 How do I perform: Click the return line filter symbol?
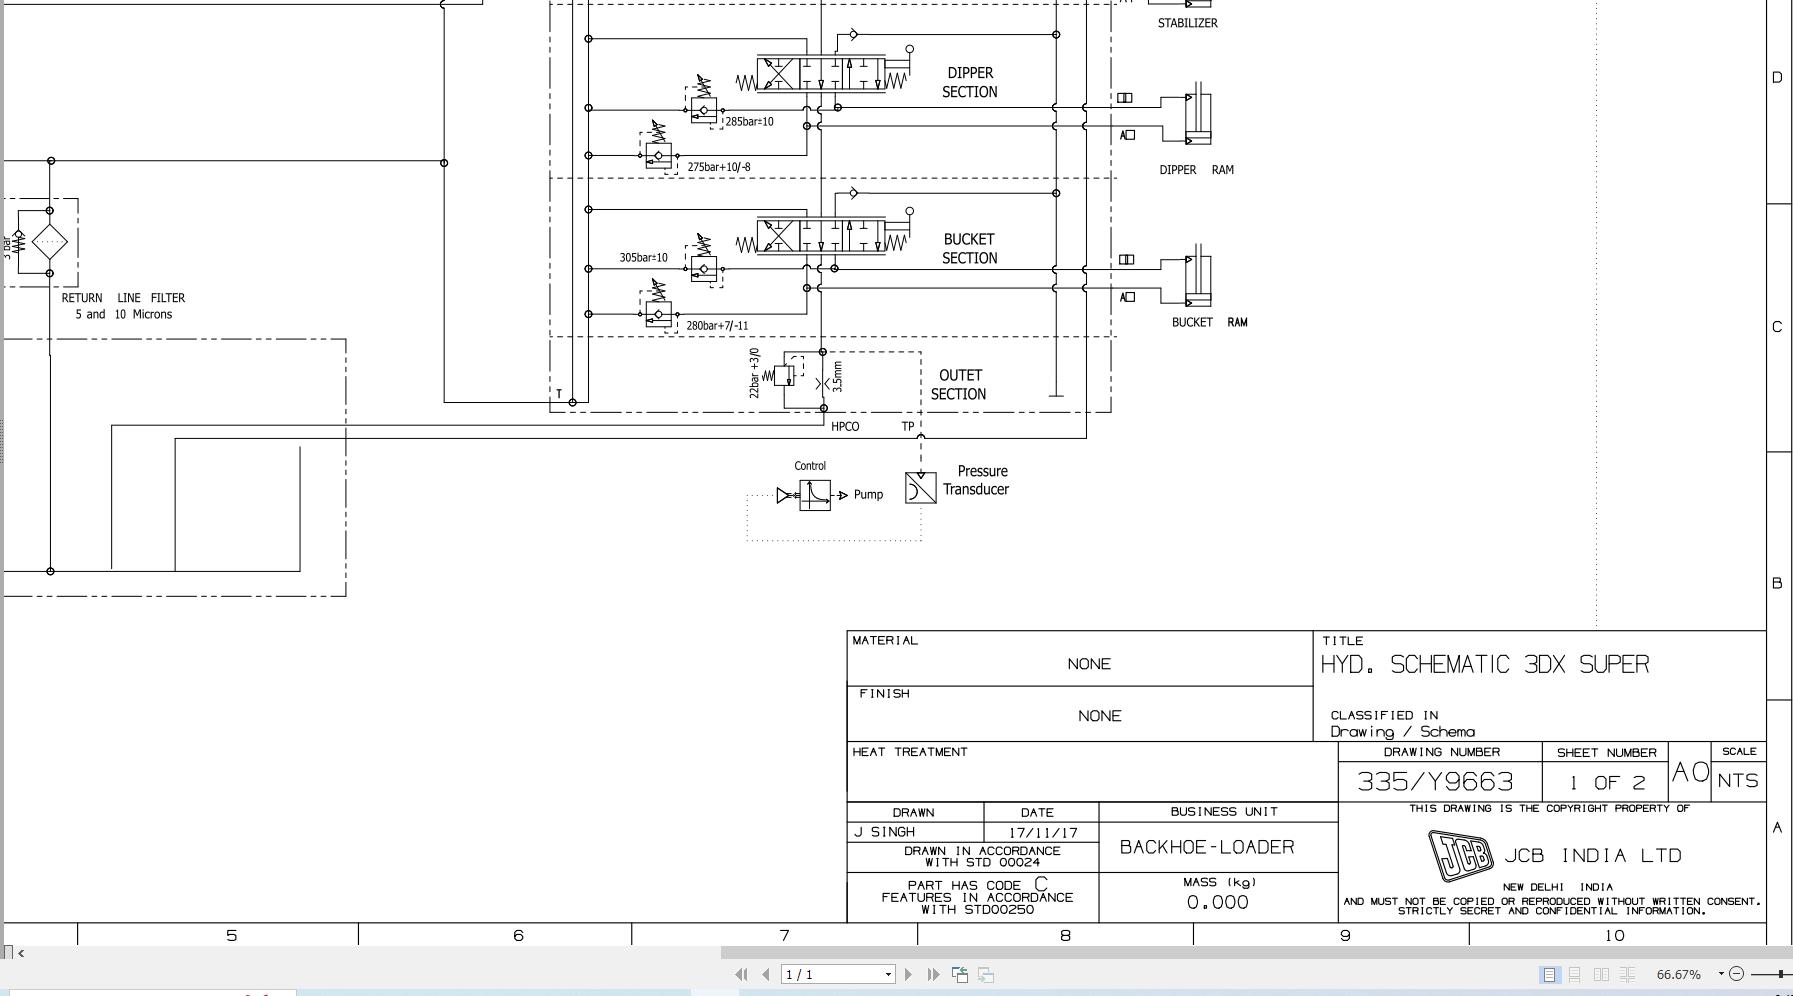tap(49, 241)
